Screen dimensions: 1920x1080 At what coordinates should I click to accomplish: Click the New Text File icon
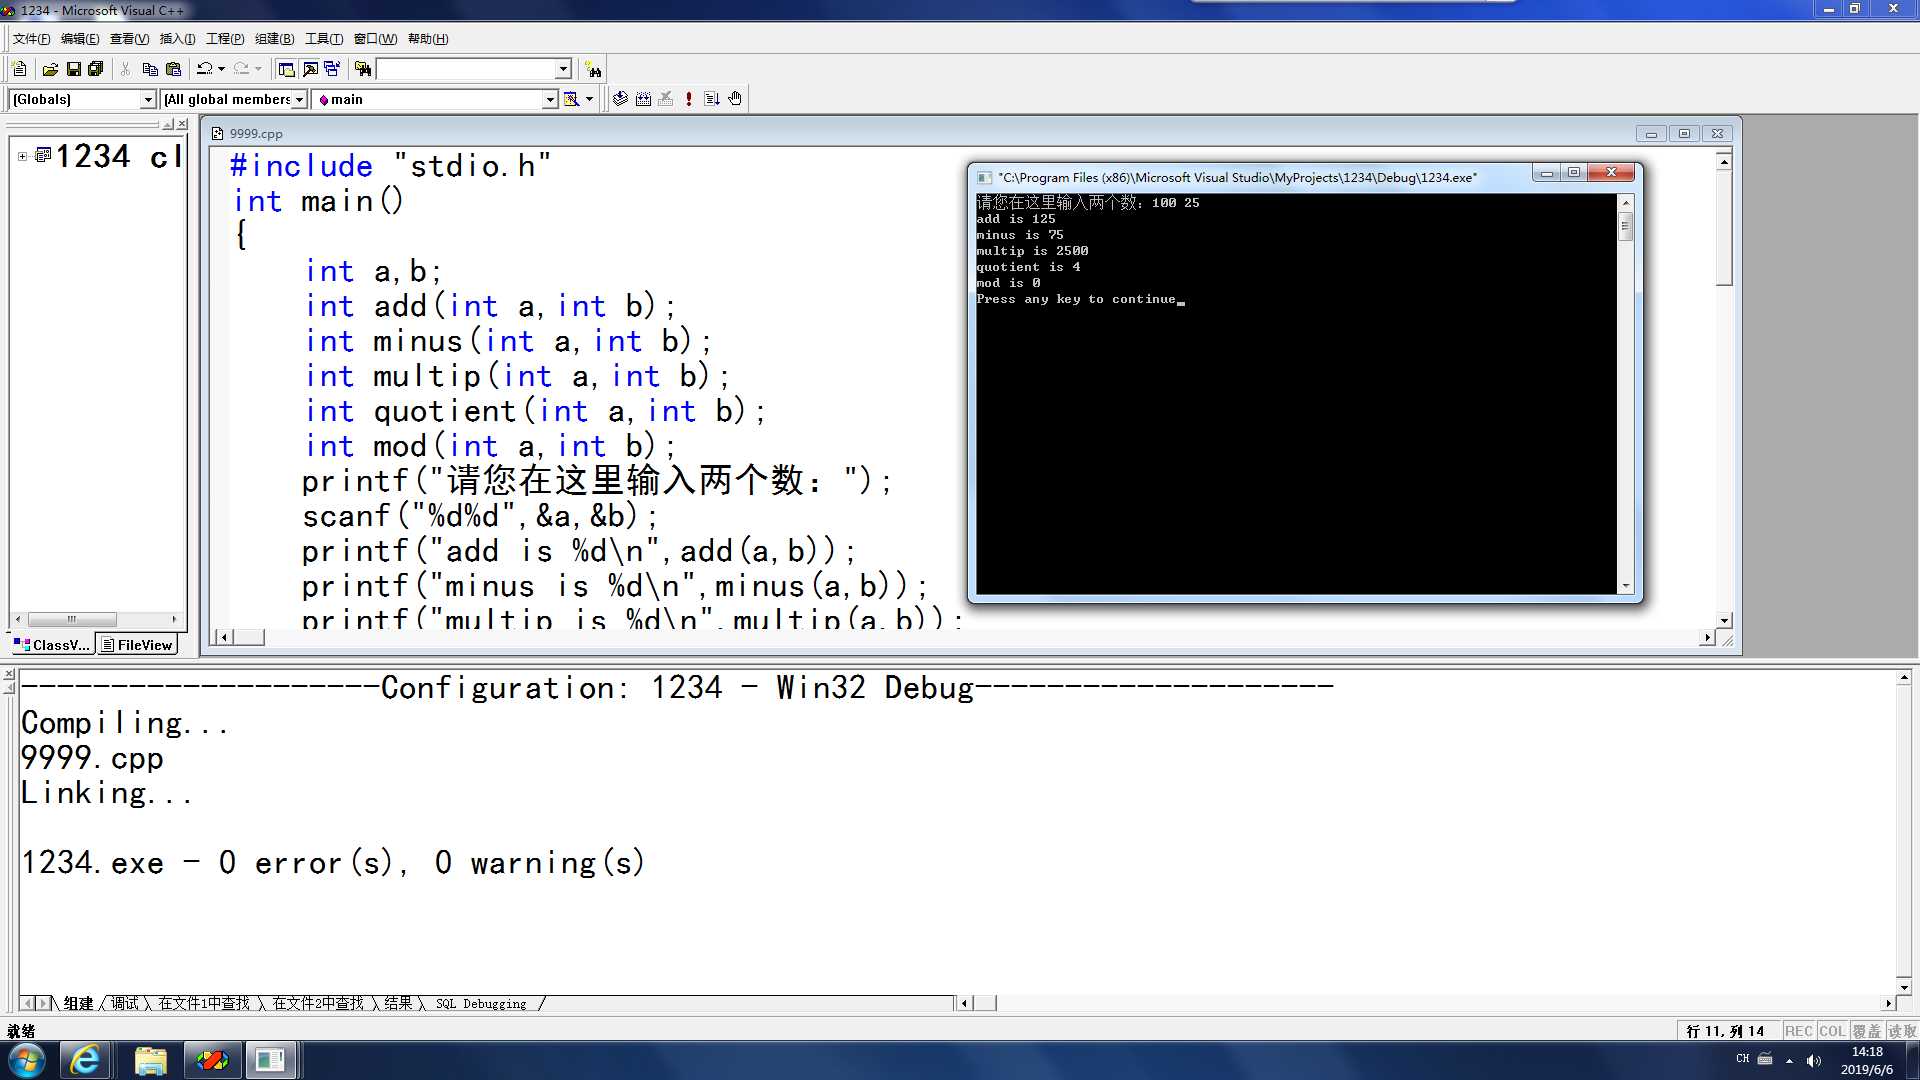tap(19, 69)
